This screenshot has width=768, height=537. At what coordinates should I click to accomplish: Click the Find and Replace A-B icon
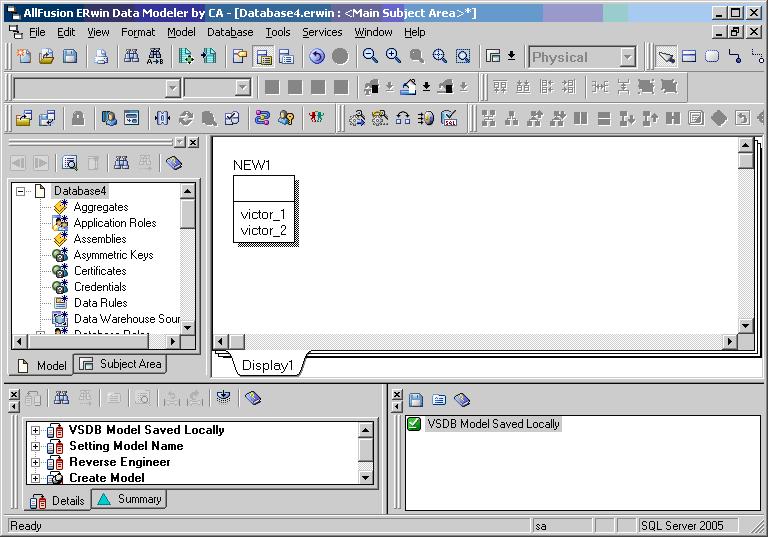click(x=155, y=56)
